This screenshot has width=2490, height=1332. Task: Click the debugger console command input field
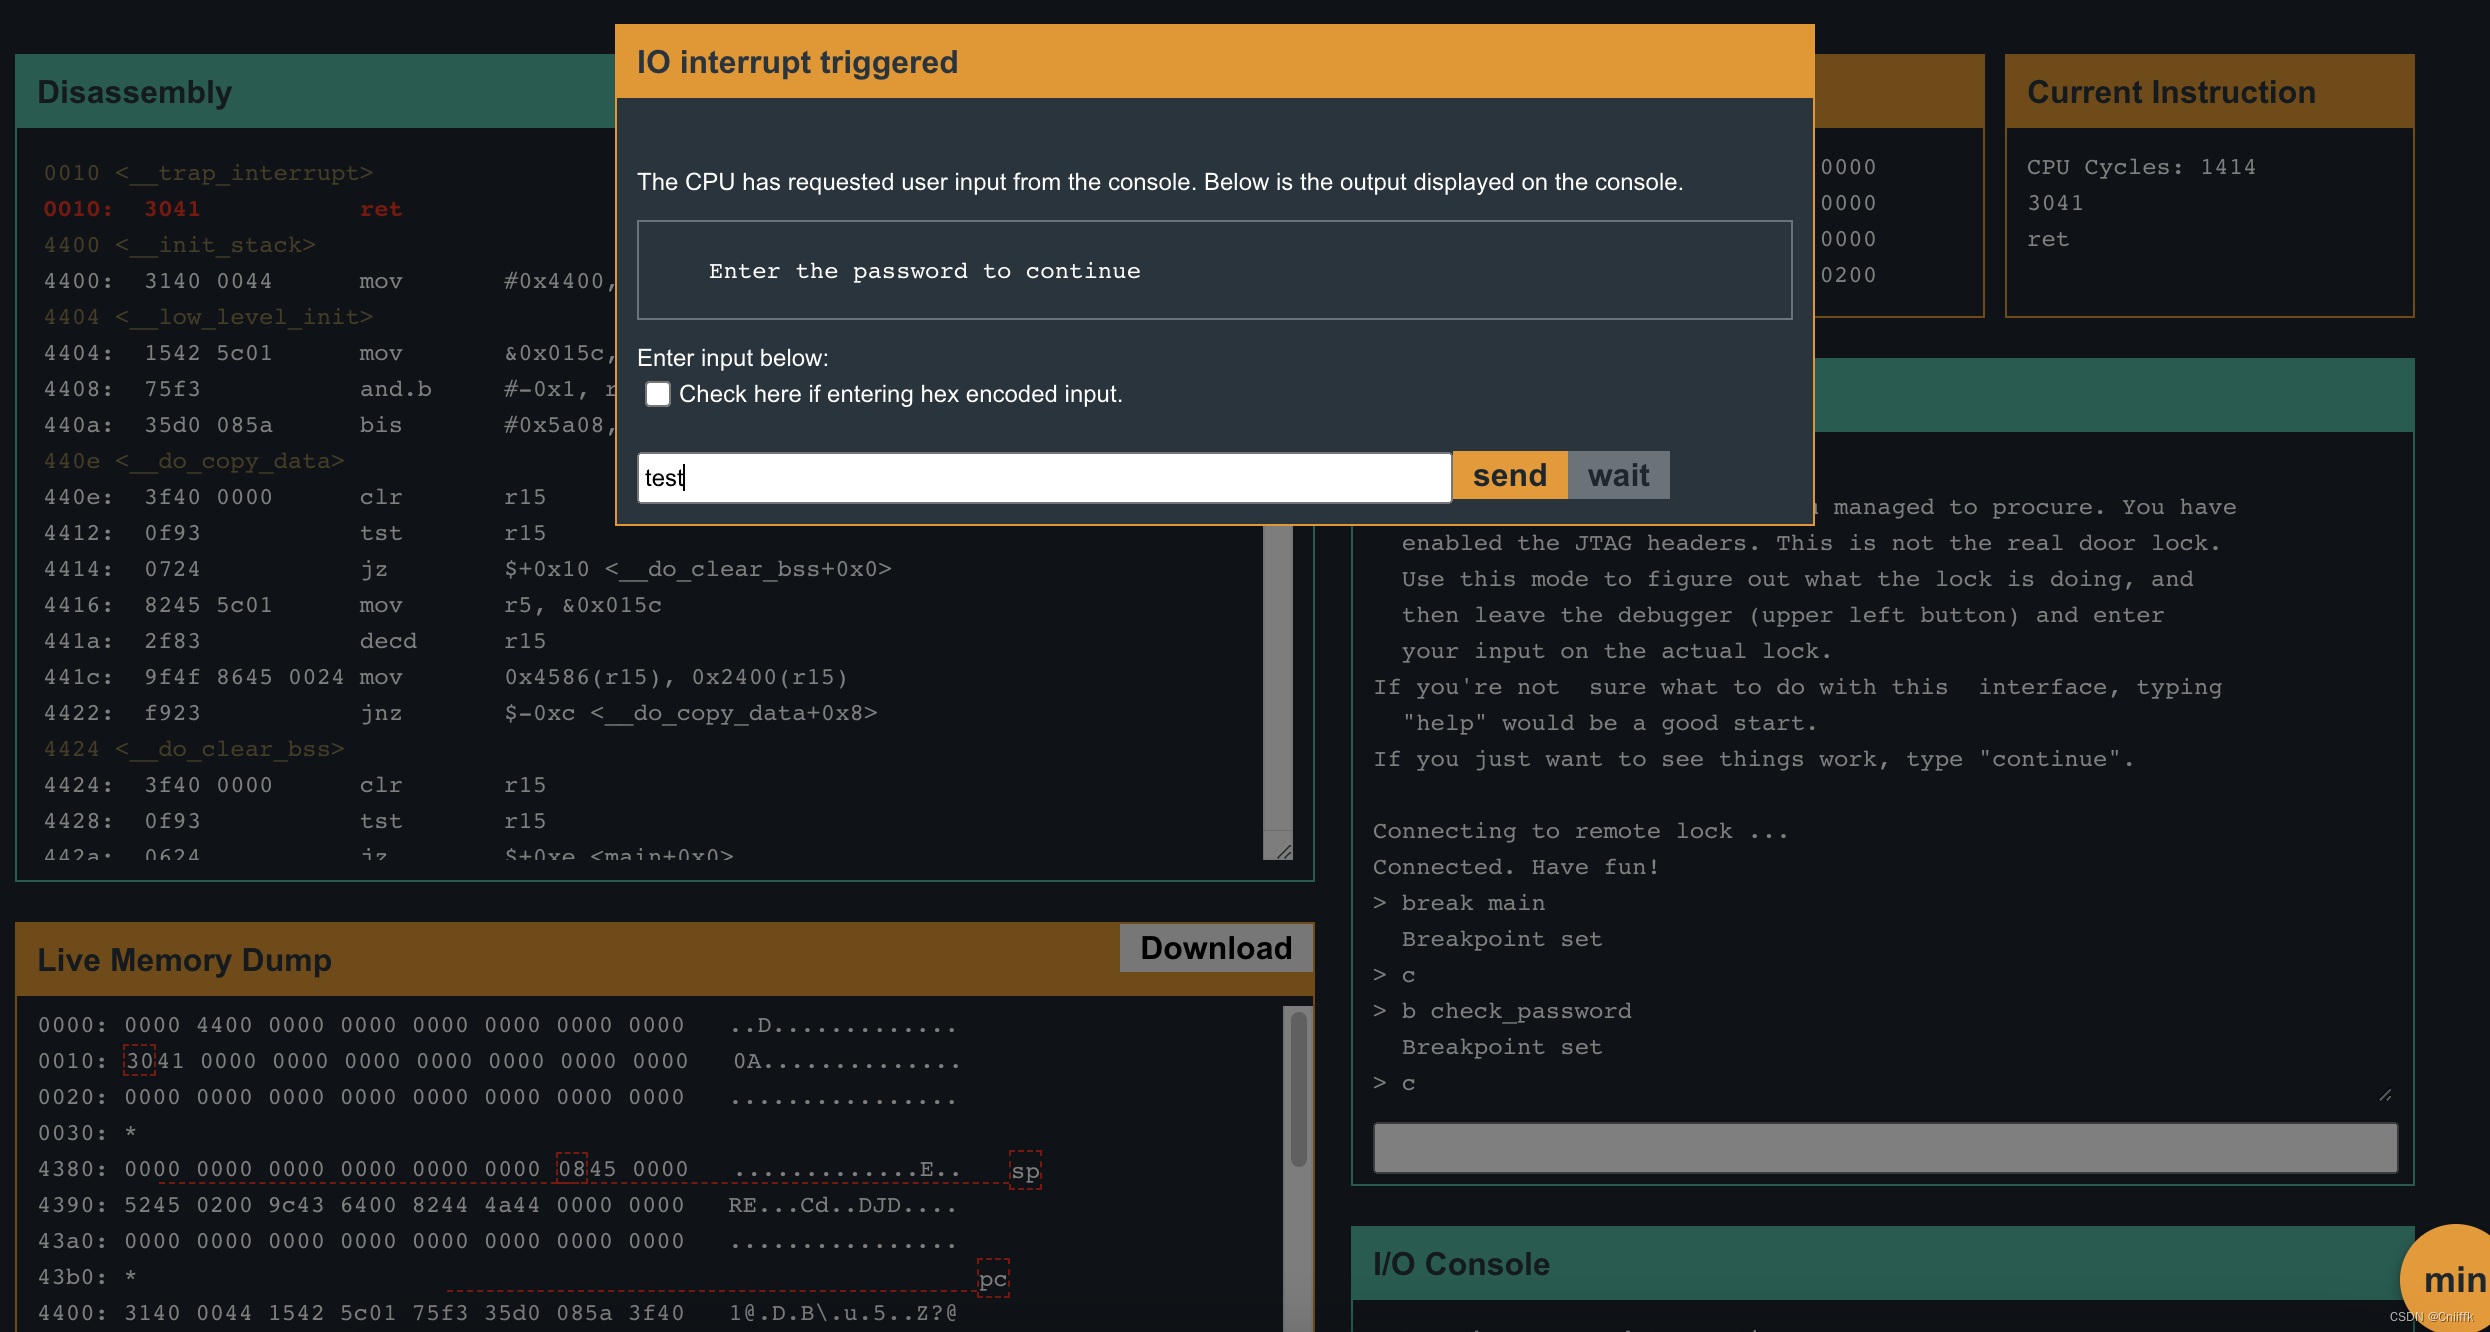1885,1147
